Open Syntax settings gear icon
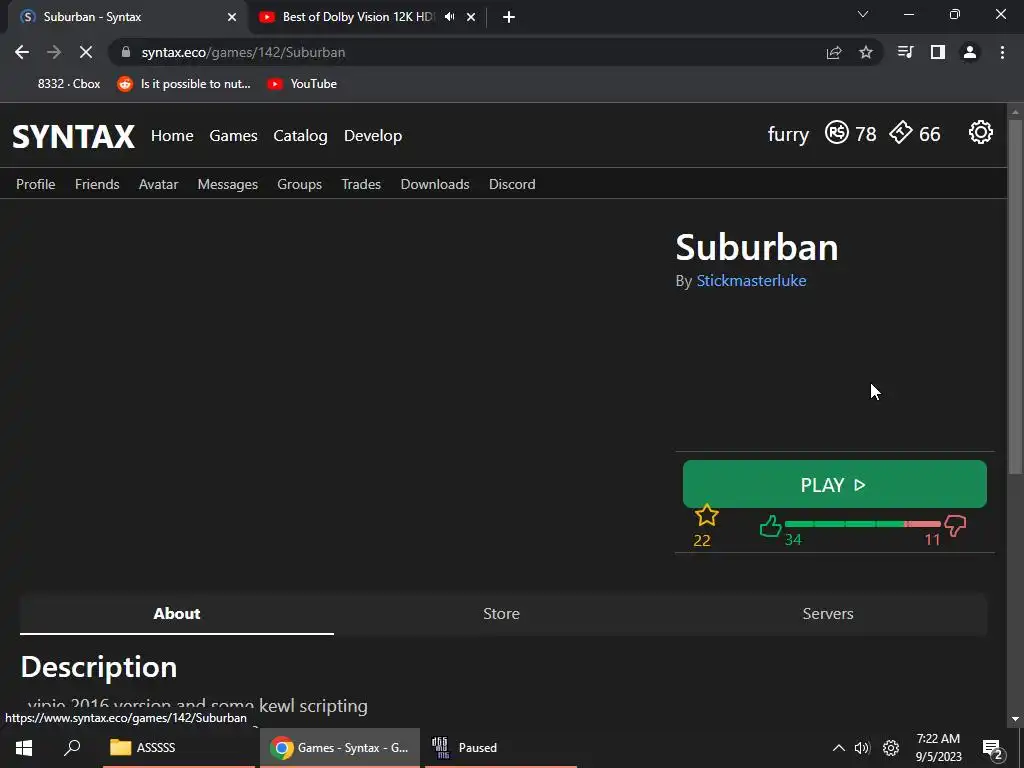 (x=980, y=133)
